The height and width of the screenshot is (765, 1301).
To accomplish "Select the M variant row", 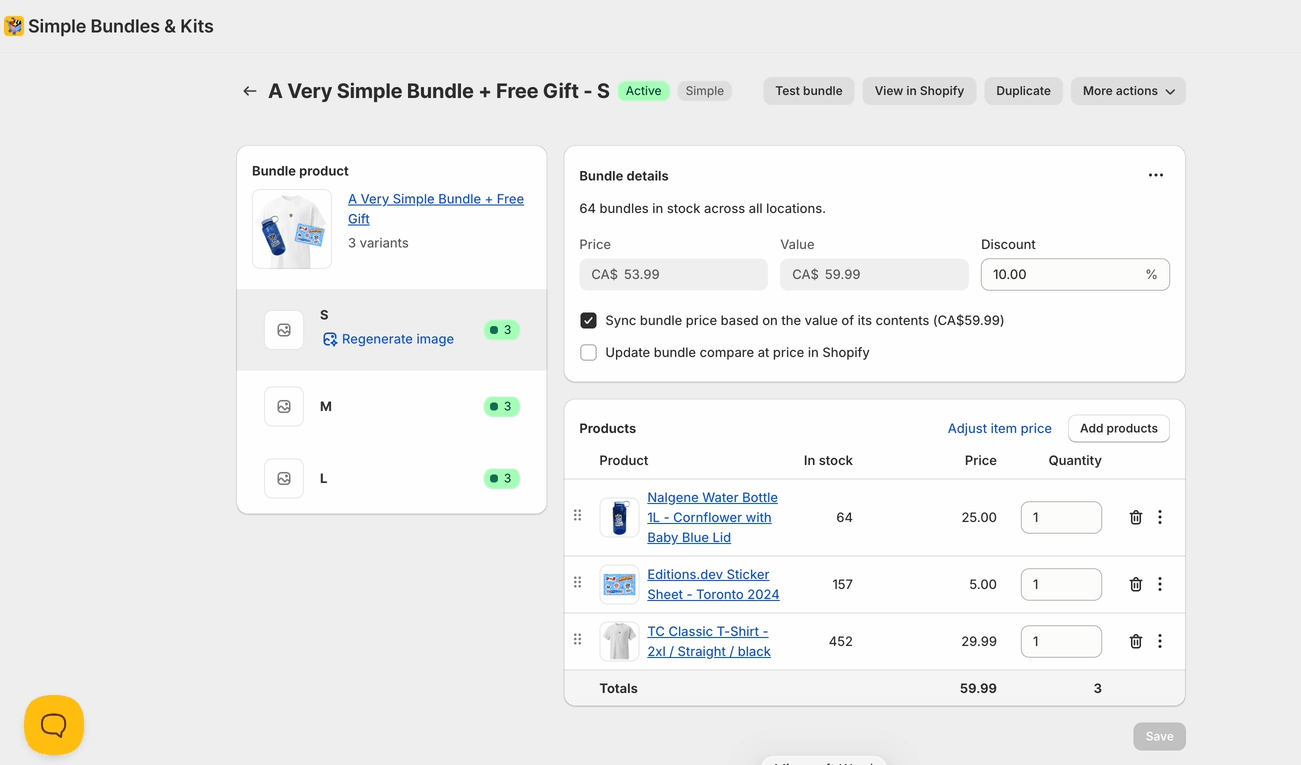I will [392, 406].
